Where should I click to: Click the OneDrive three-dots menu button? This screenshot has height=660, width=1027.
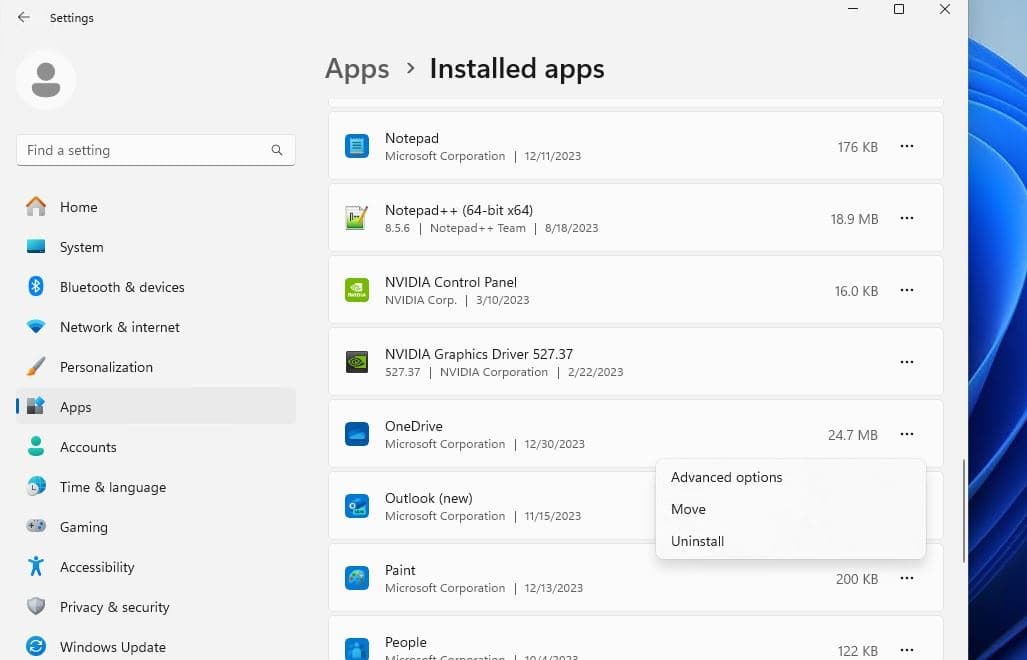pos(906,434)
